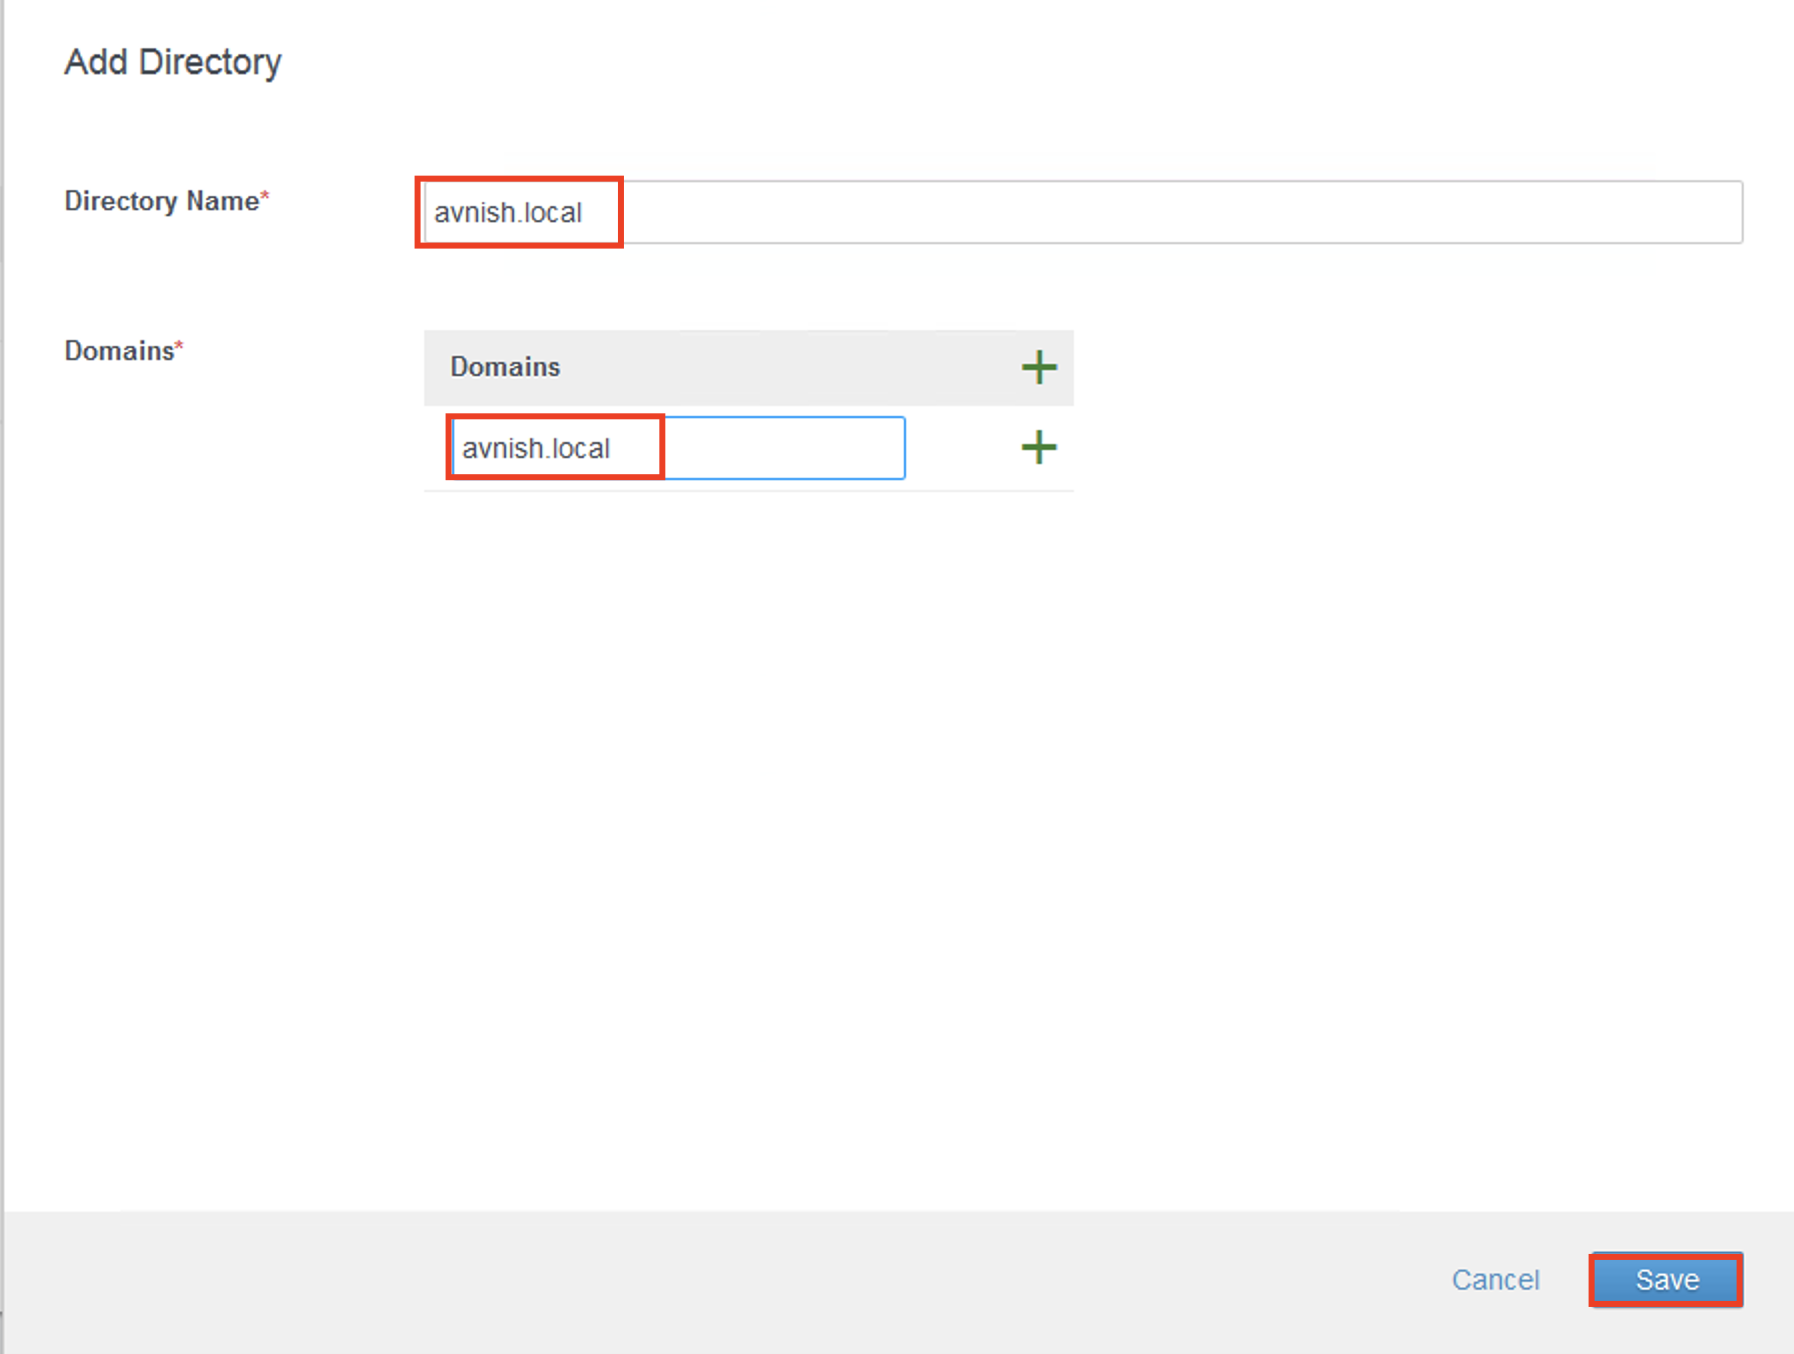Image resolution: width=1794 pixels, height=1354 pixels.
Task: Click the red asterisk next to Directory Name
Action: pyautogui.click(x=265, y=197)
